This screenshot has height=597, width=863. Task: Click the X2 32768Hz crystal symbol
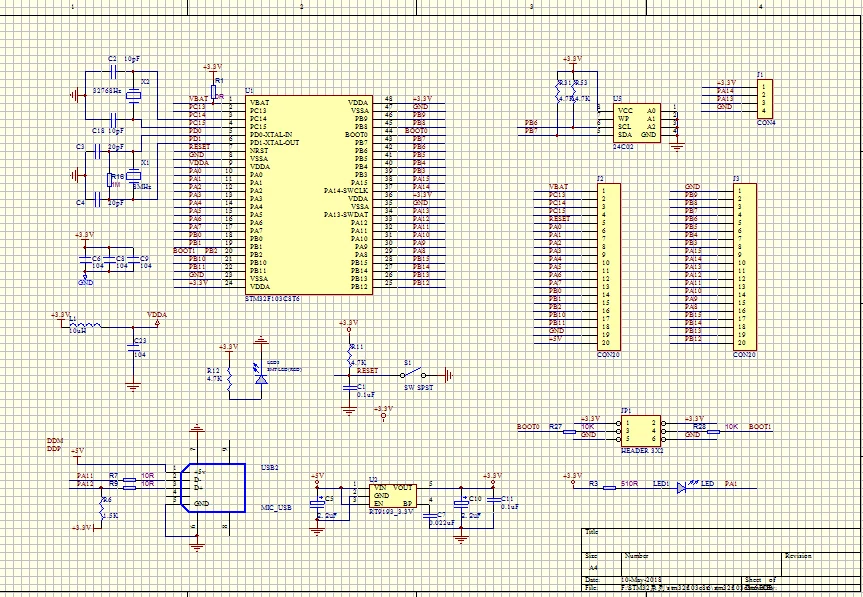pyautogui.click(x=133, y=95)
